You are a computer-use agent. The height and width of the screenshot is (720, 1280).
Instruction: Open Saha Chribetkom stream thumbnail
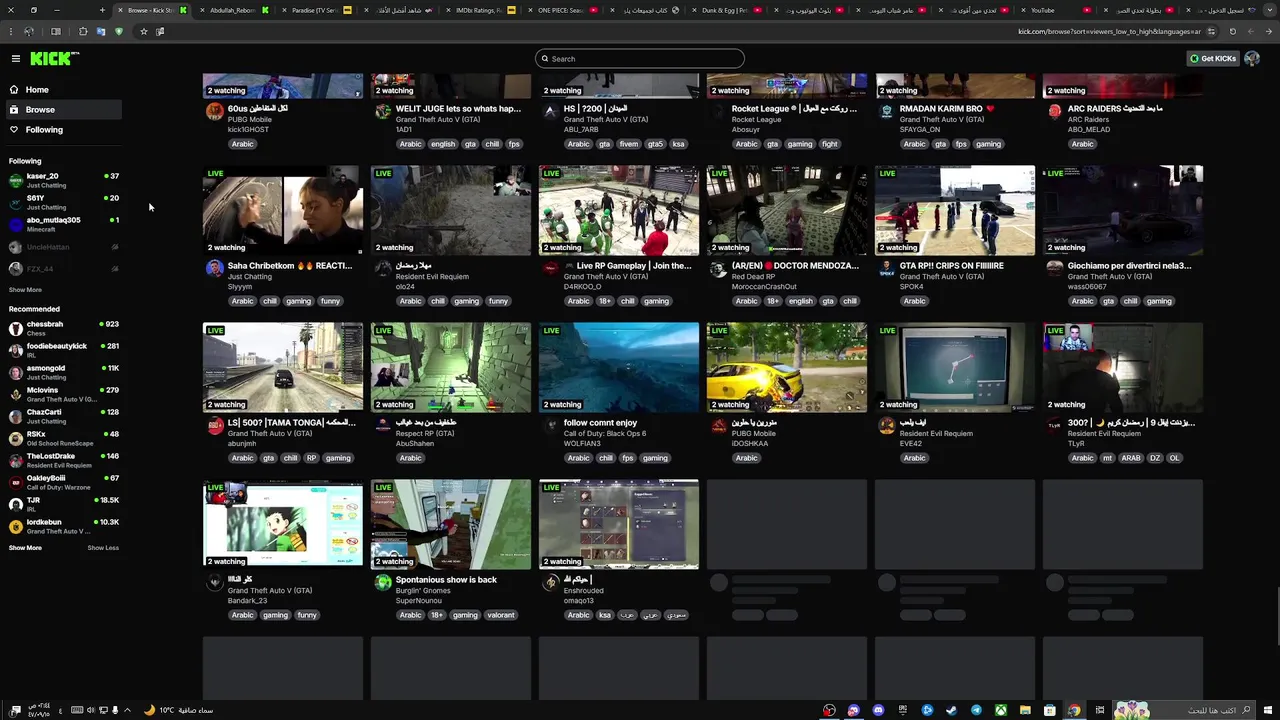click(x=283, y=211)
